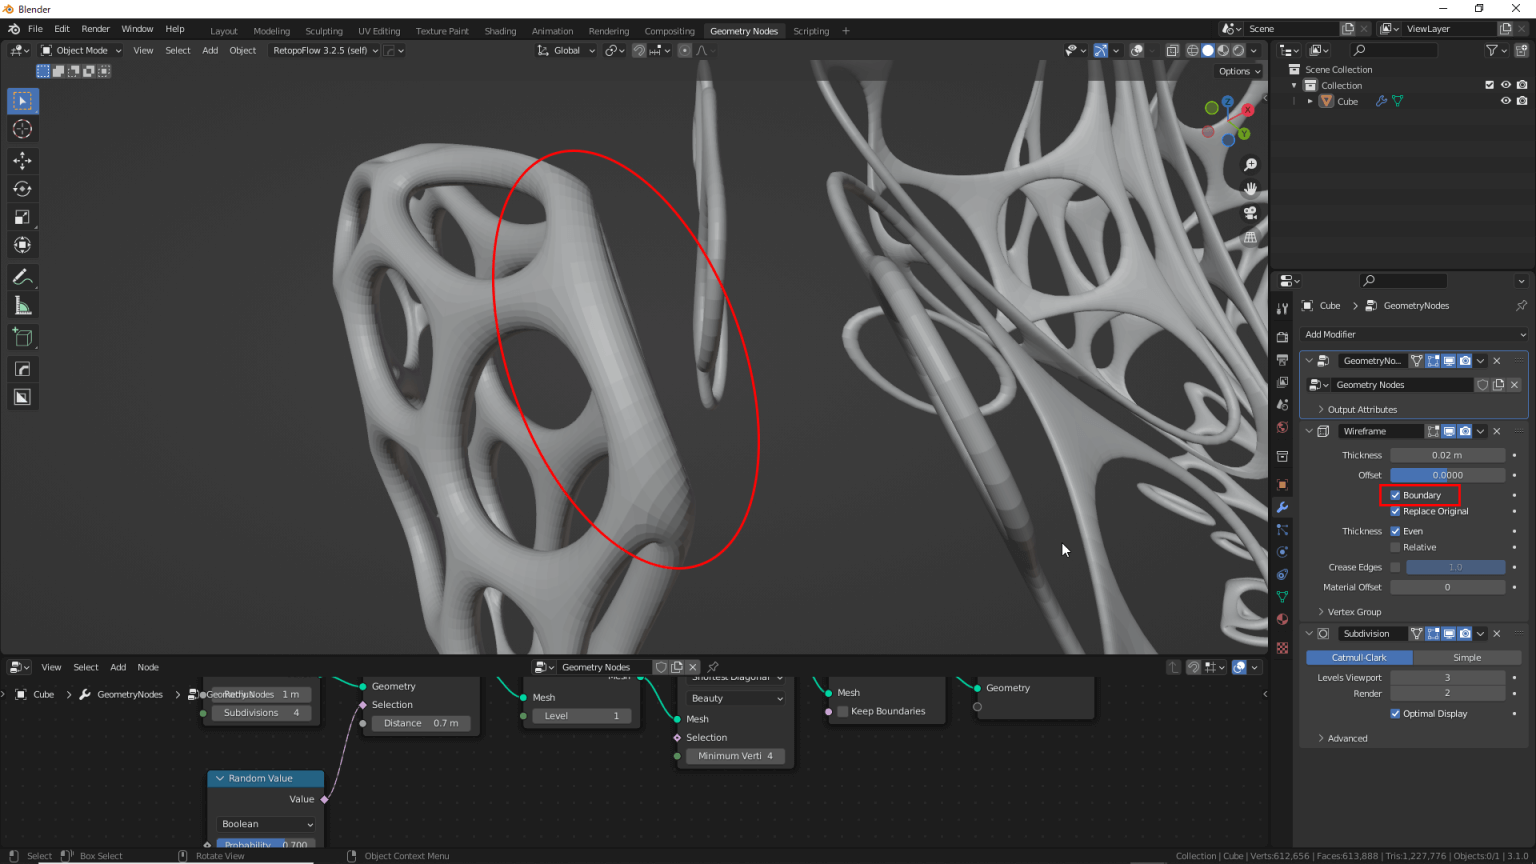
Task: Switch to the Shading workspace tab
Action: (x=500, y=31)
